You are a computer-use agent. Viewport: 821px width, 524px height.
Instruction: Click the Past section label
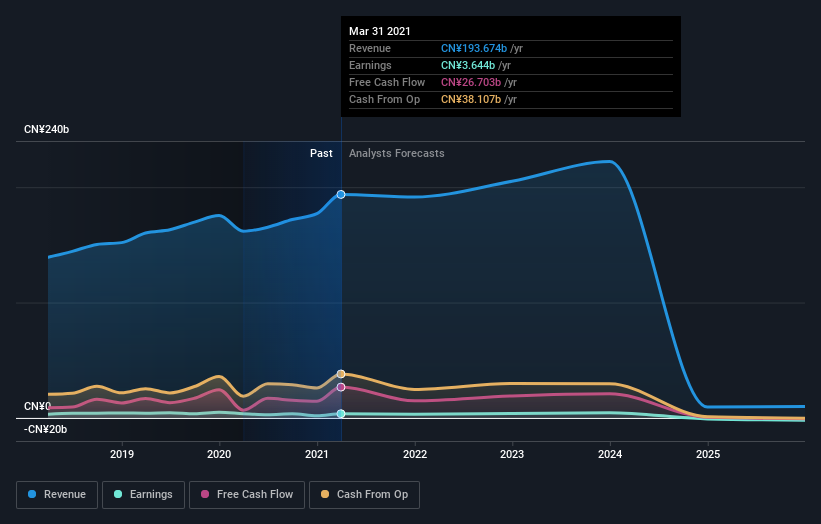click(321, 153)
